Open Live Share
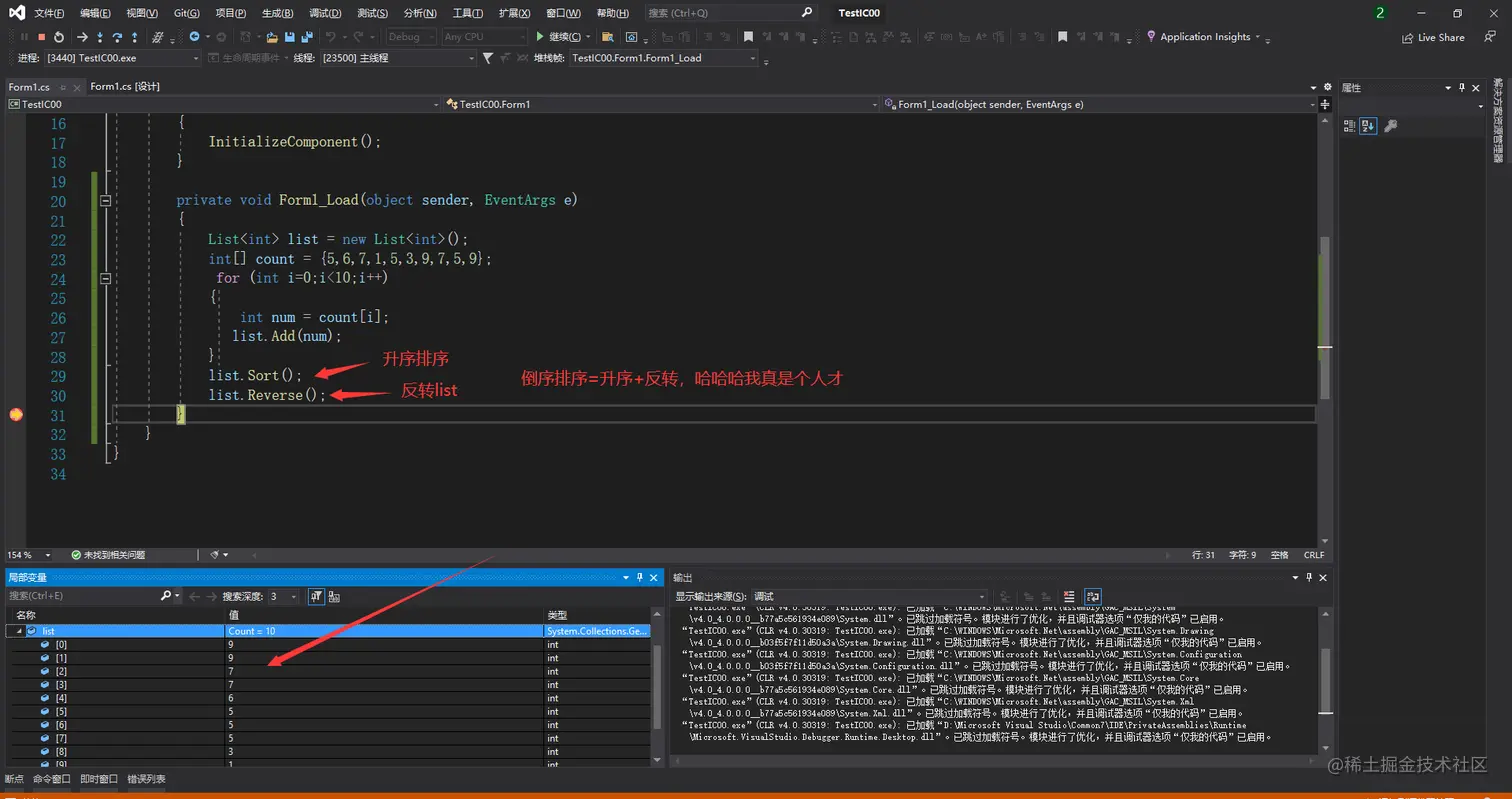This screenshot has height=799, width=1512. (1433, 37)
